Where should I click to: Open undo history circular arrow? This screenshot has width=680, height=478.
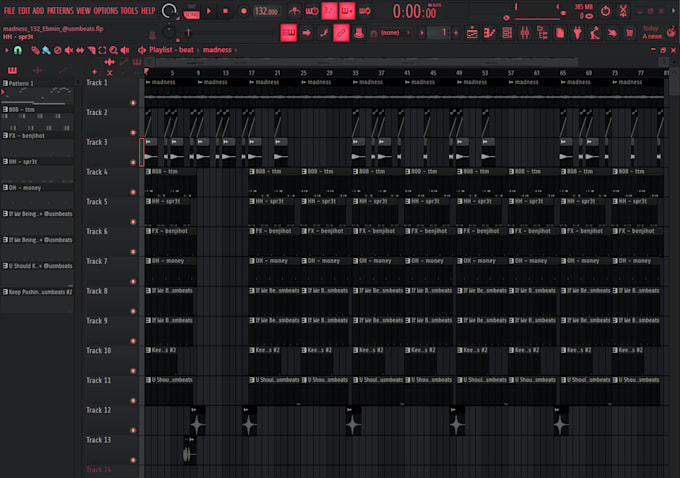pos(605,10)
